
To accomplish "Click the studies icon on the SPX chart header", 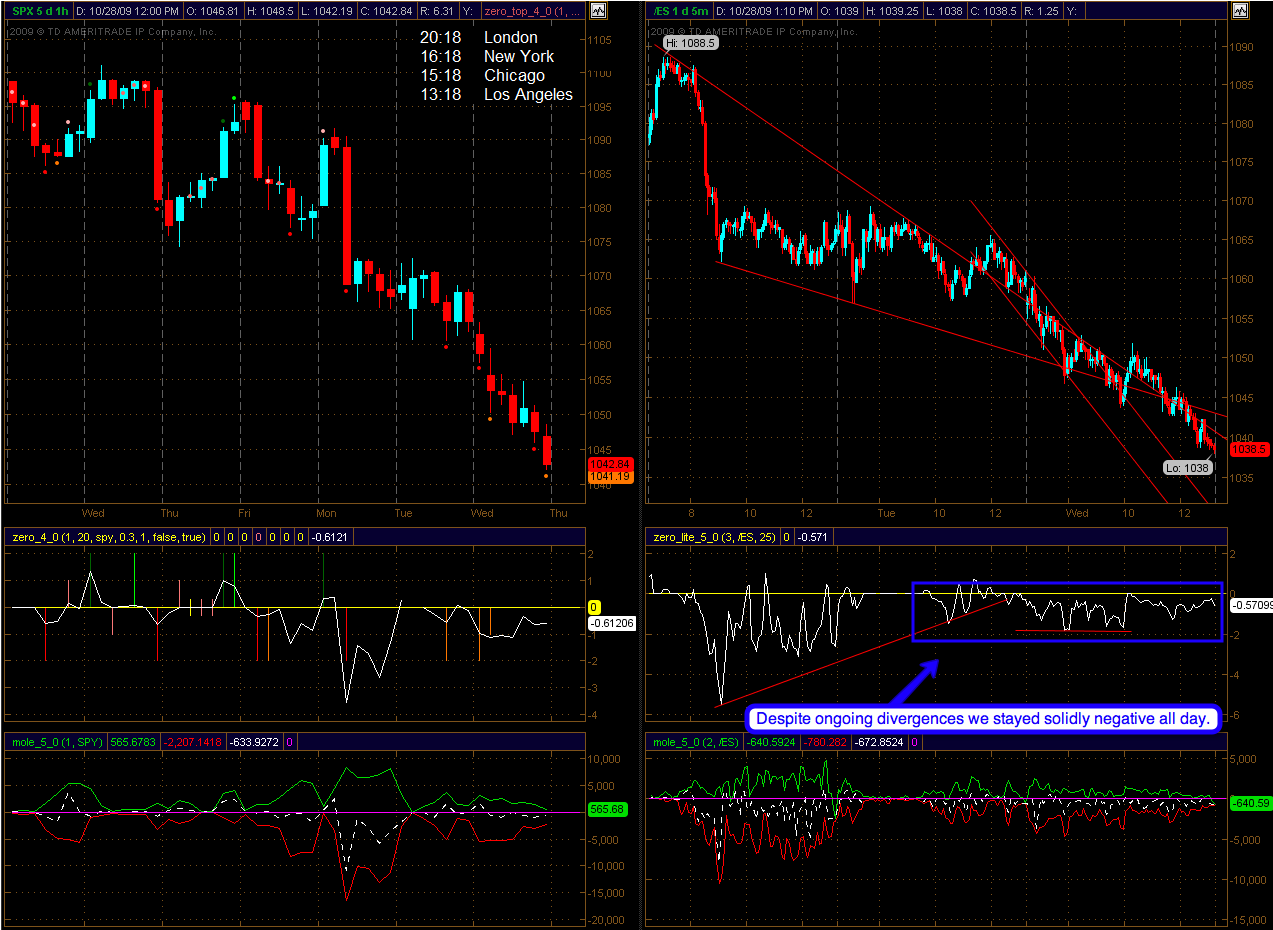I will click(x=598, y=11).
